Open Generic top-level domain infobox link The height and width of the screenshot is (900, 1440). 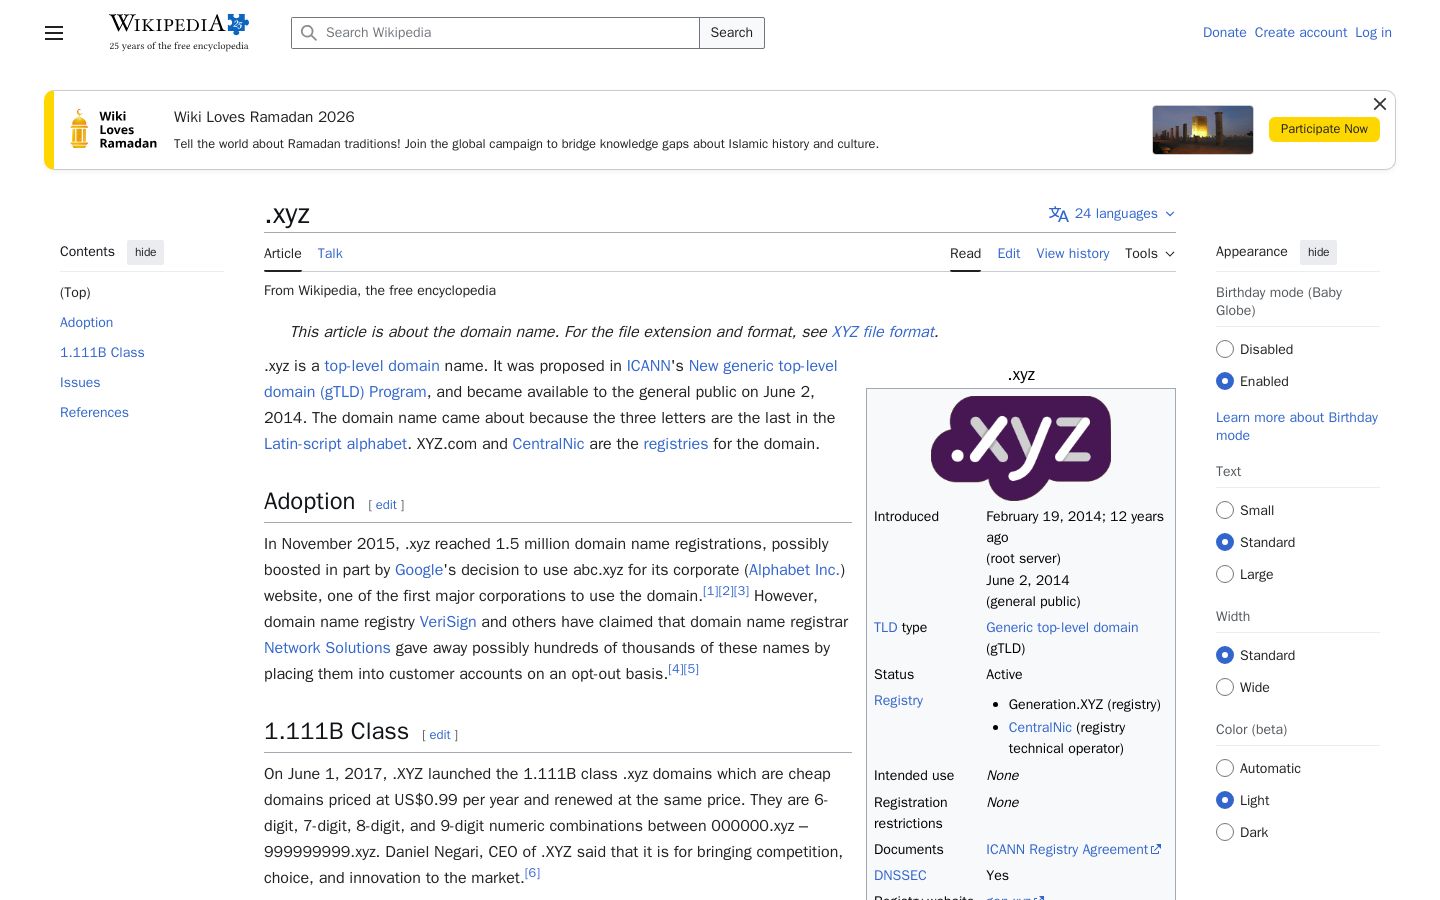pyautogui.click(x=1062, y=627)
